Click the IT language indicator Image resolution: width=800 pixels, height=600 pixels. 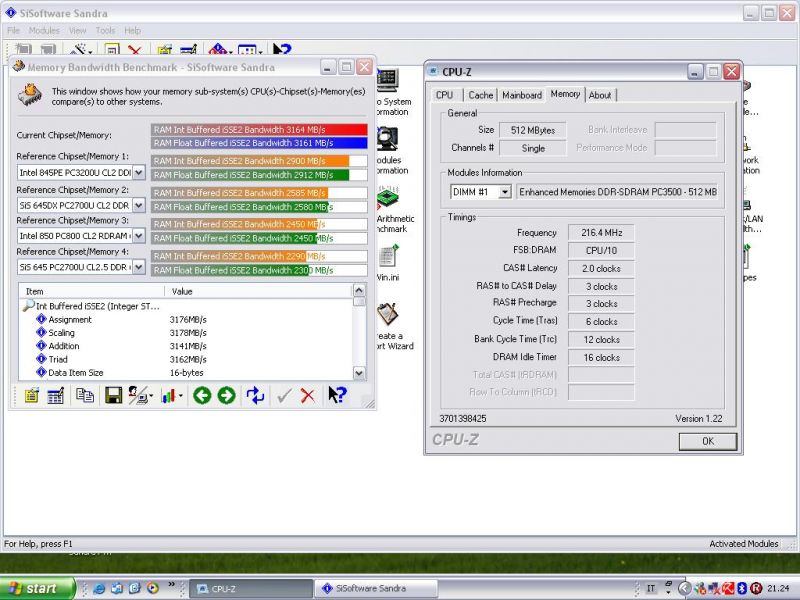pos(651,588)
